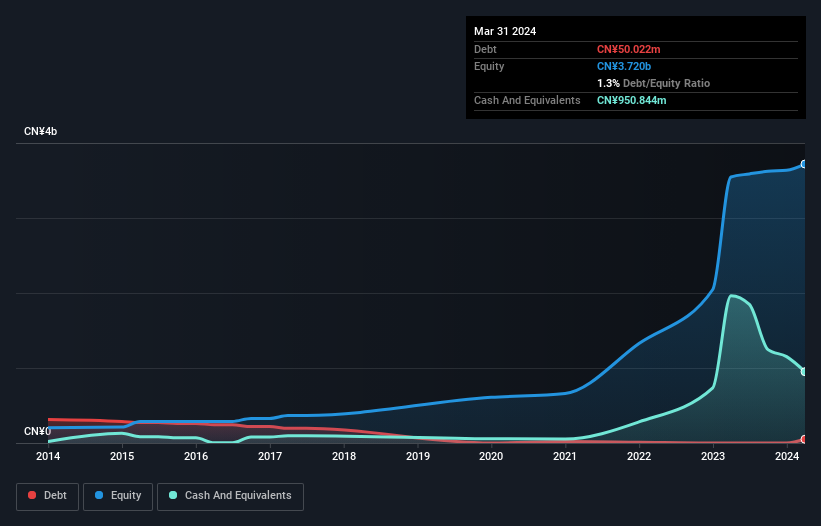Click the 2021 x-axis label
The width and height of the screenshot is (821, 526).
click(x=565, y=456)
